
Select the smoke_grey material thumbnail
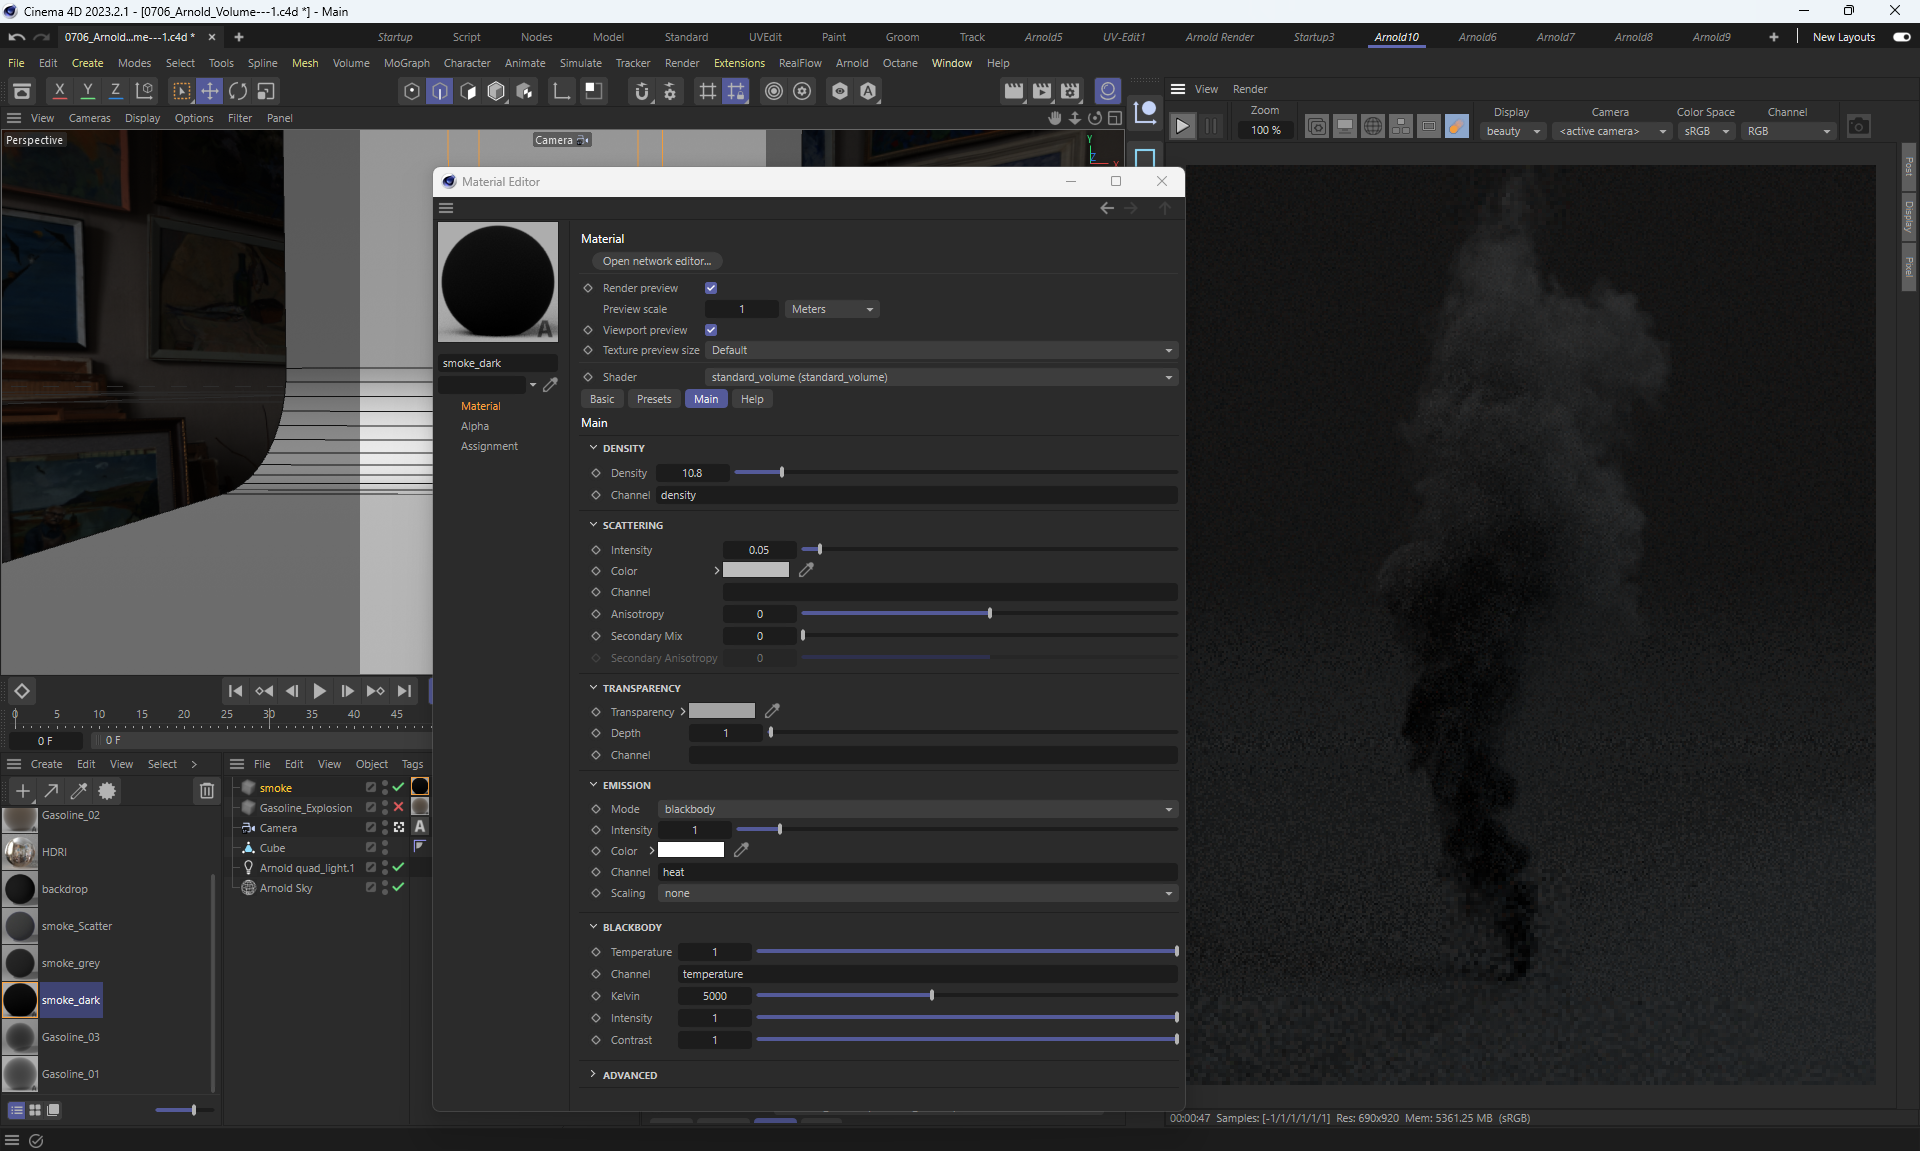tap(20, 963)
